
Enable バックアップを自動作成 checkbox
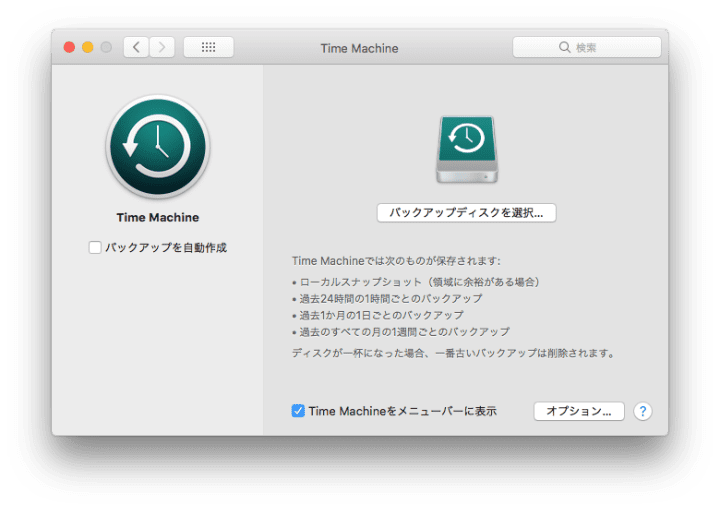(x=95, y=248)
